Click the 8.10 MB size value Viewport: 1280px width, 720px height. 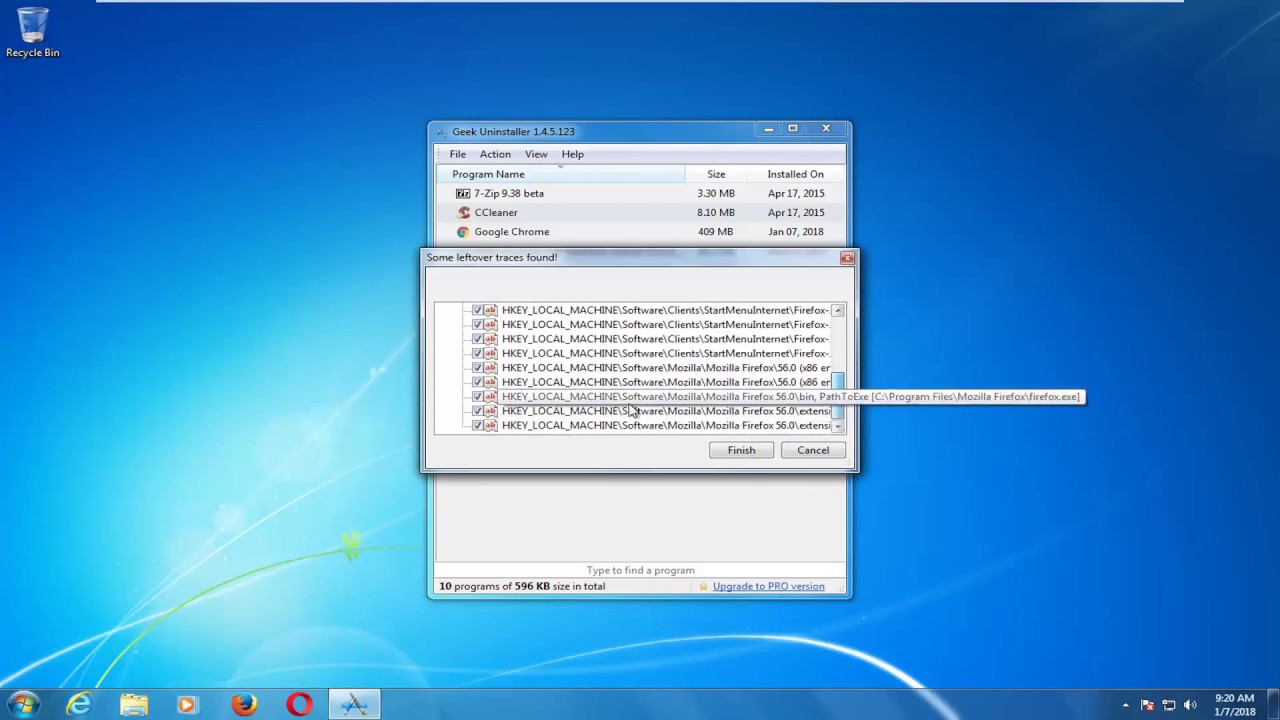click(x=716, y=212)
